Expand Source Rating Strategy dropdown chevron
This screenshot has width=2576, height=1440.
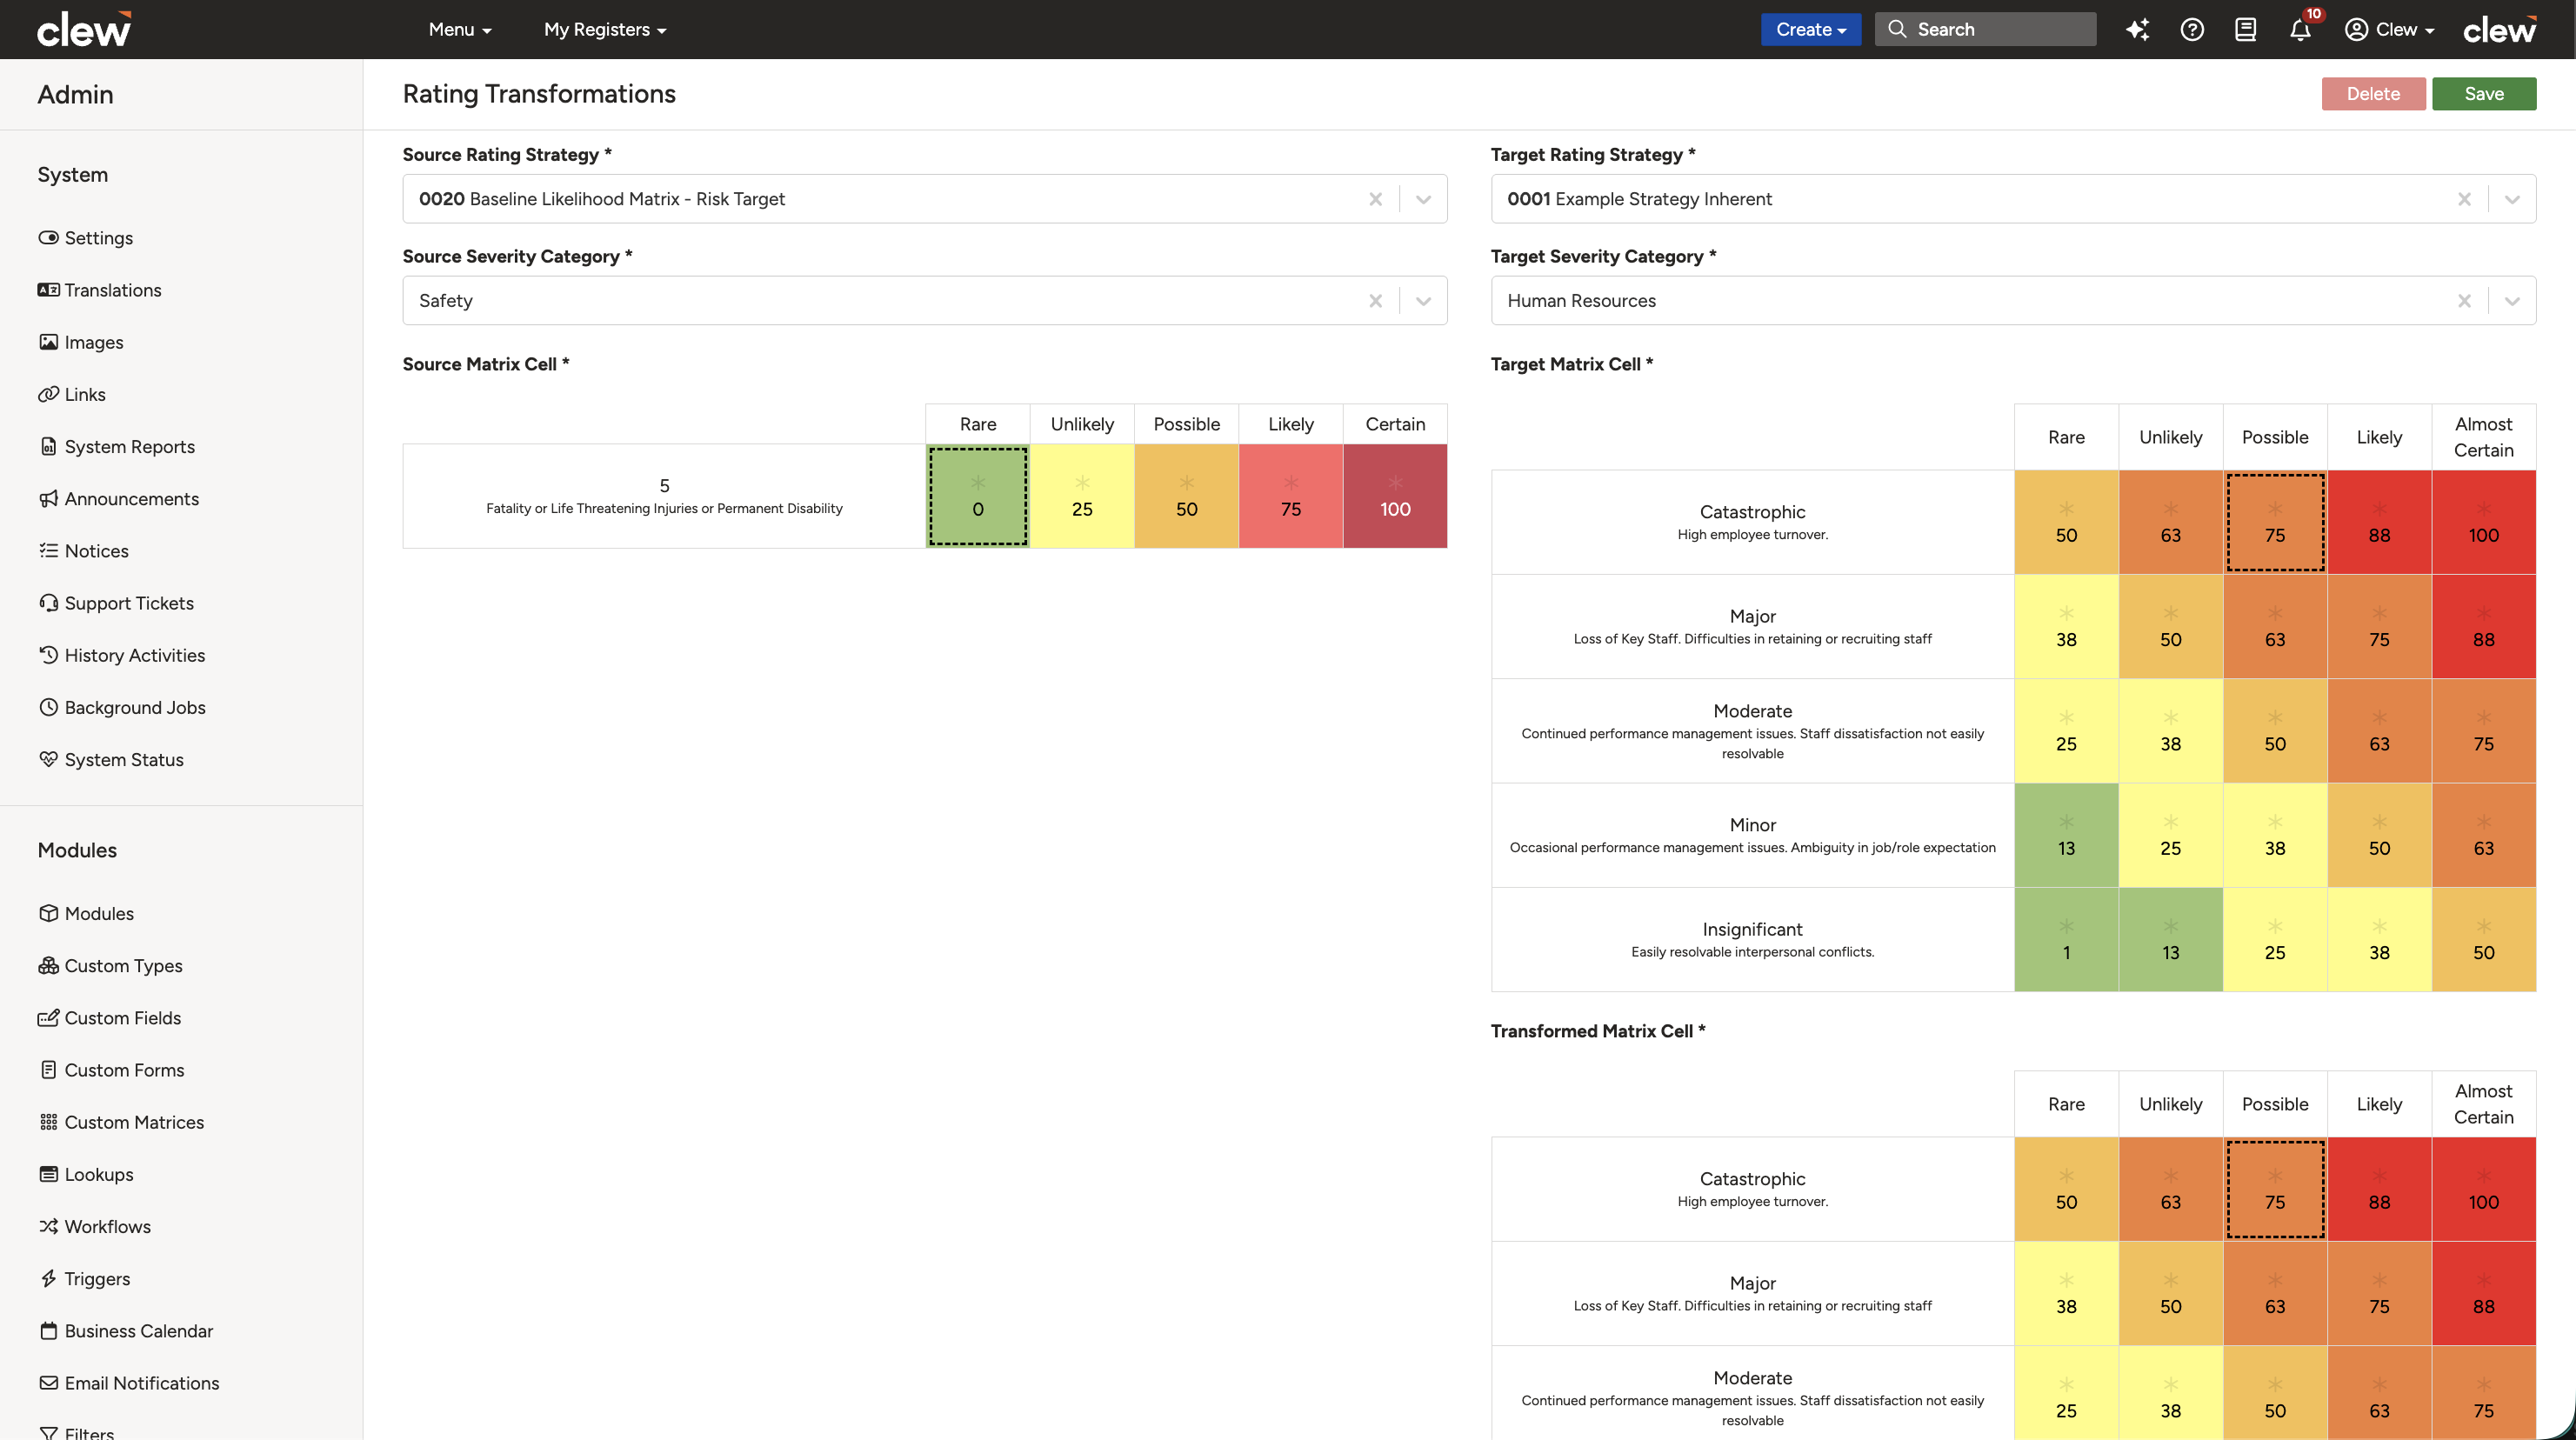point(1423,199)
